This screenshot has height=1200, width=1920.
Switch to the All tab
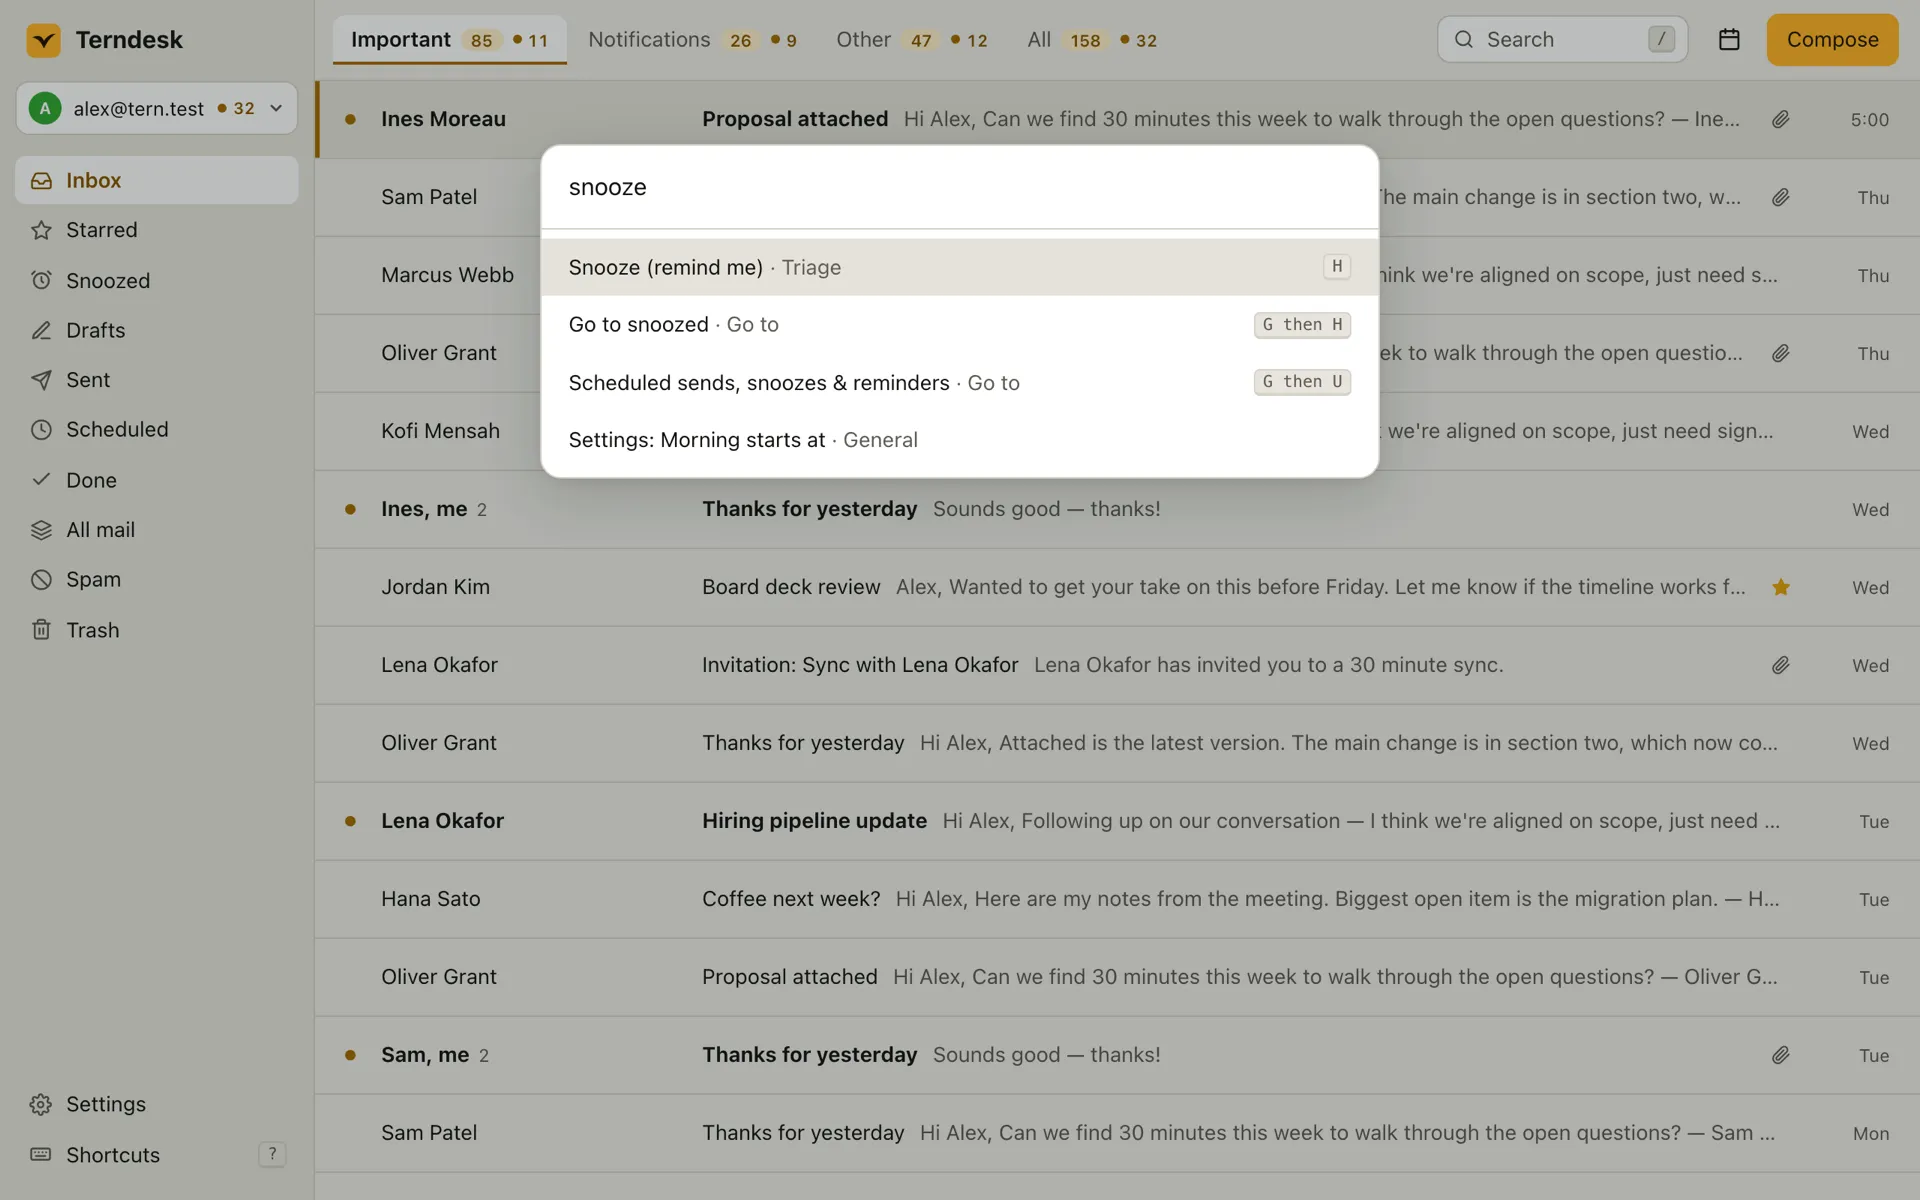click(1092, 40)
